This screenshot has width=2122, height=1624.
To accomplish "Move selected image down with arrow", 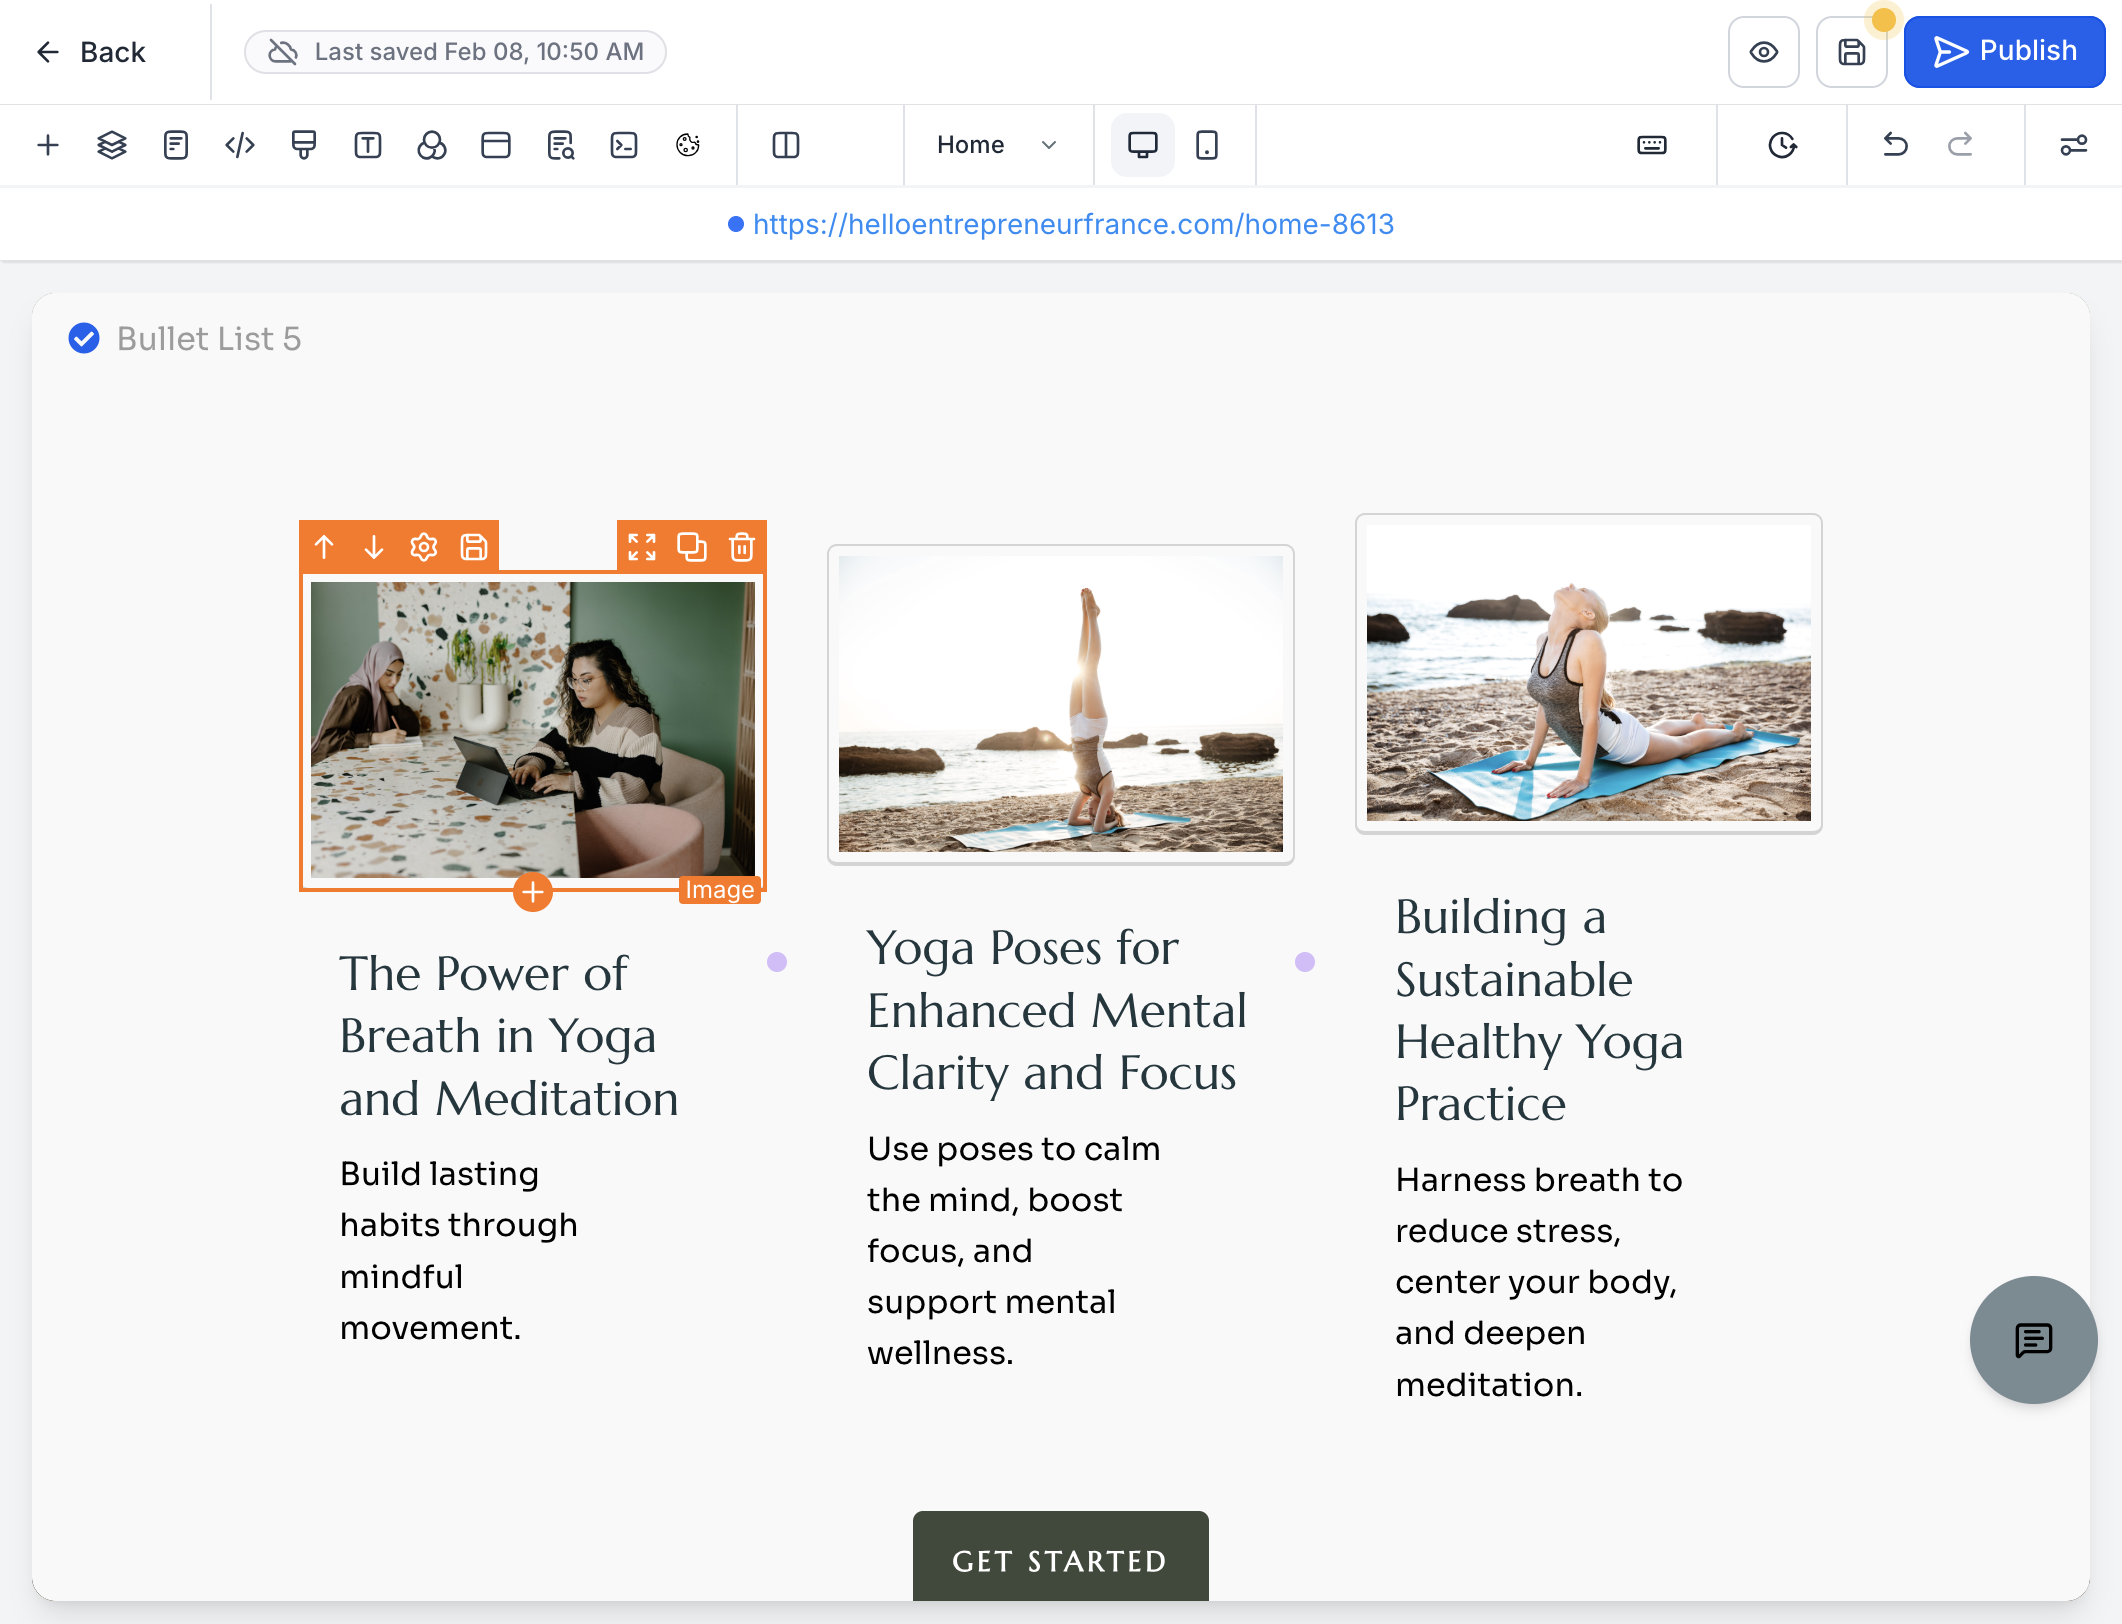I will (374, 547).
